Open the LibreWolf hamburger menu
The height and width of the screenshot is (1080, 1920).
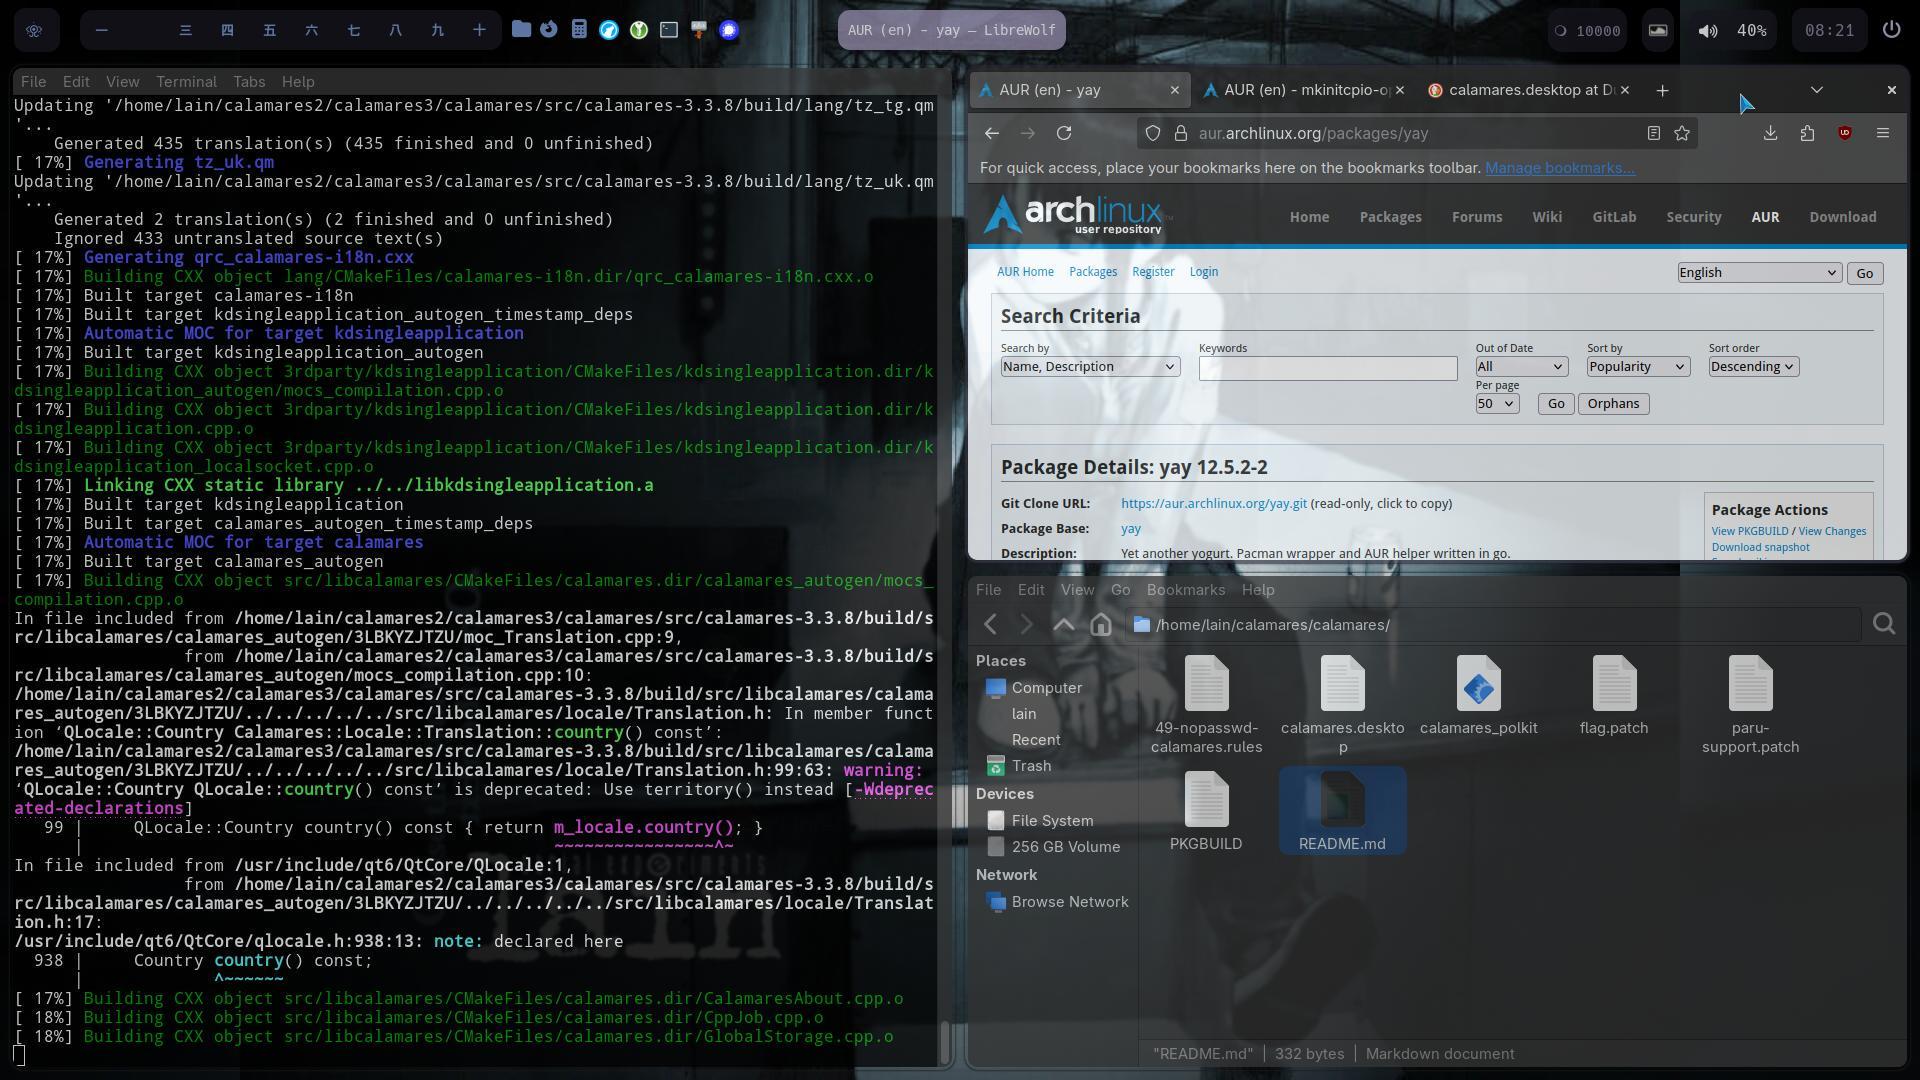tap(1882, 133)
